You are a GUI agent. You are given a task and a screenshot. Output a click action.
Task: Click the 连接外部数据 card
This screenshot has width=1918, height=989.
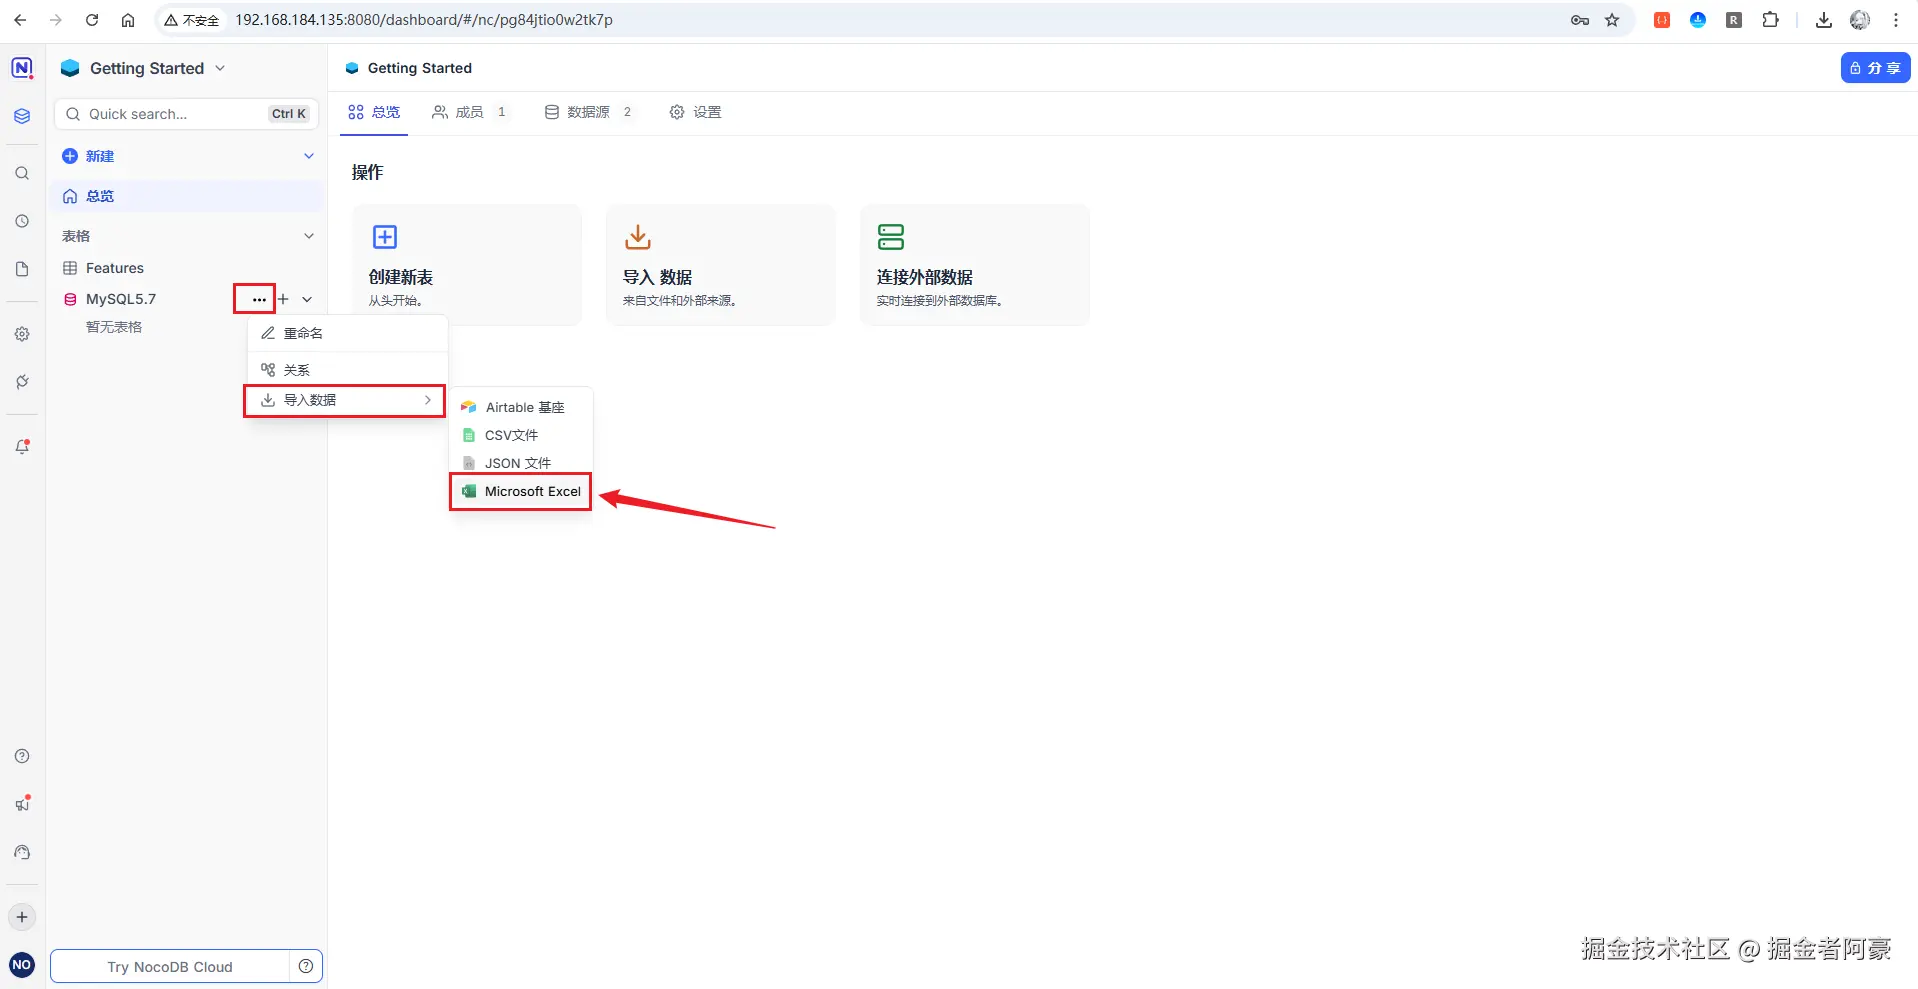[975, 265]
